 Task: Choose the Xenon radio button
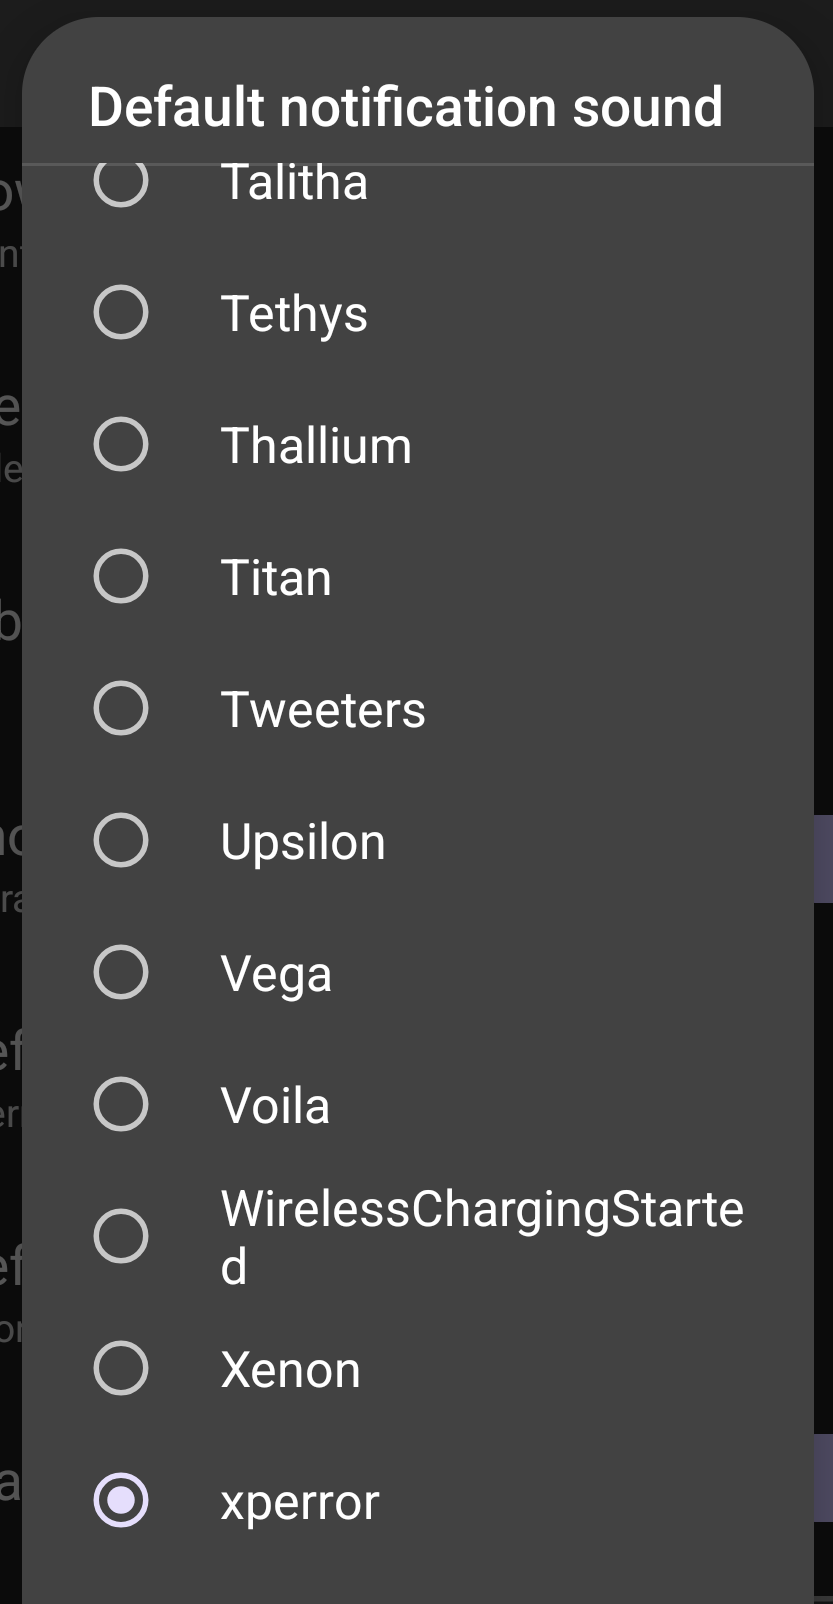point(121,1368)
